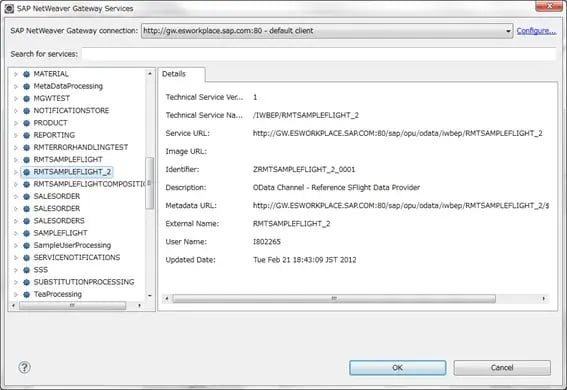Open help with the question mark icon
Screen dimensions: 567x390
[x=24, y=368]
